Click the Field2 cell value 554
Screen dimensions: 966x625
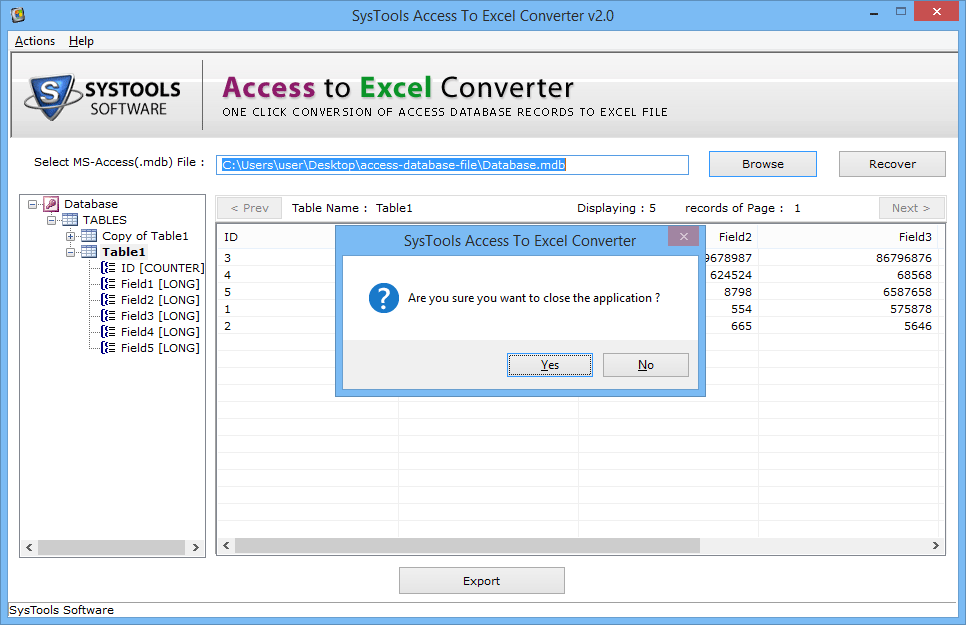[741, 309]
